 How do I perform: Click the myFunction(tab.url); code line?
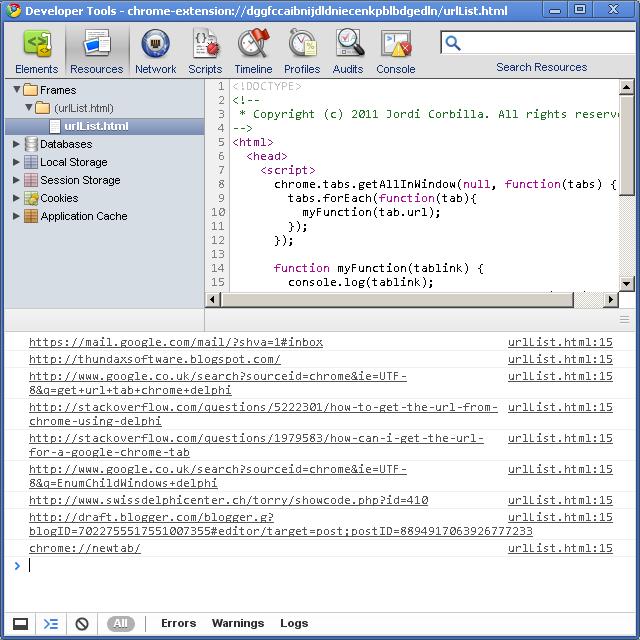click(x=371, y=212)
